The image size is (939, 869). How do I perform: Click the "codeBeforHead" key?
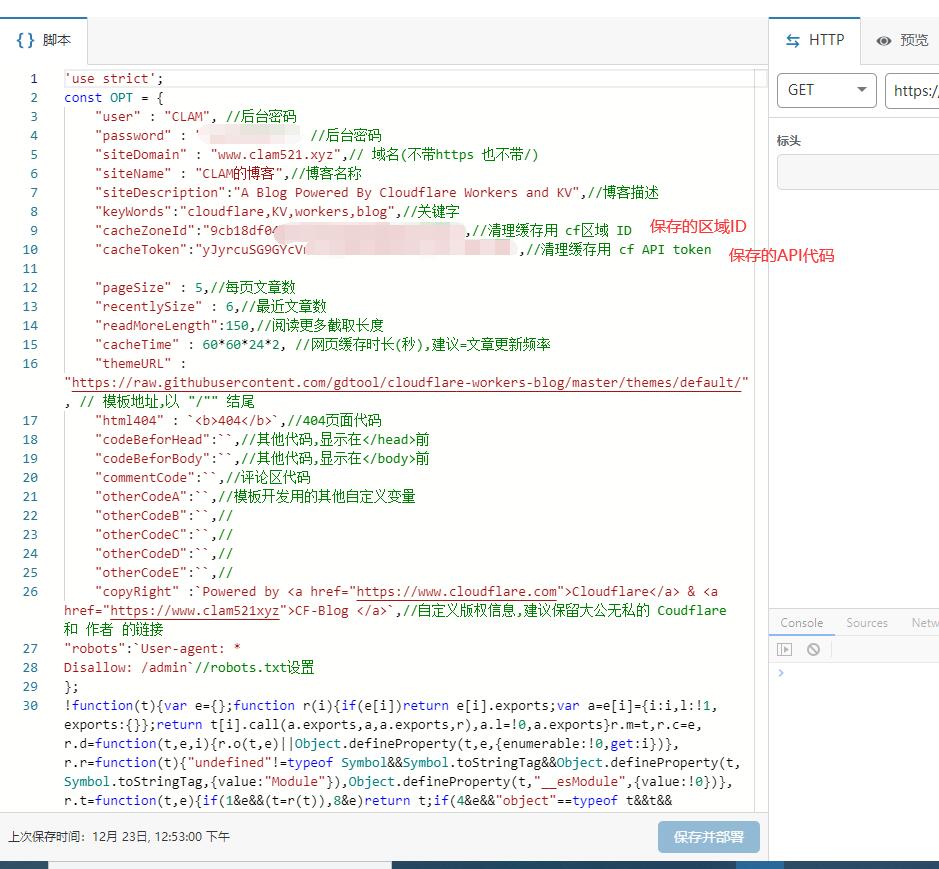(x=152, y=440)
